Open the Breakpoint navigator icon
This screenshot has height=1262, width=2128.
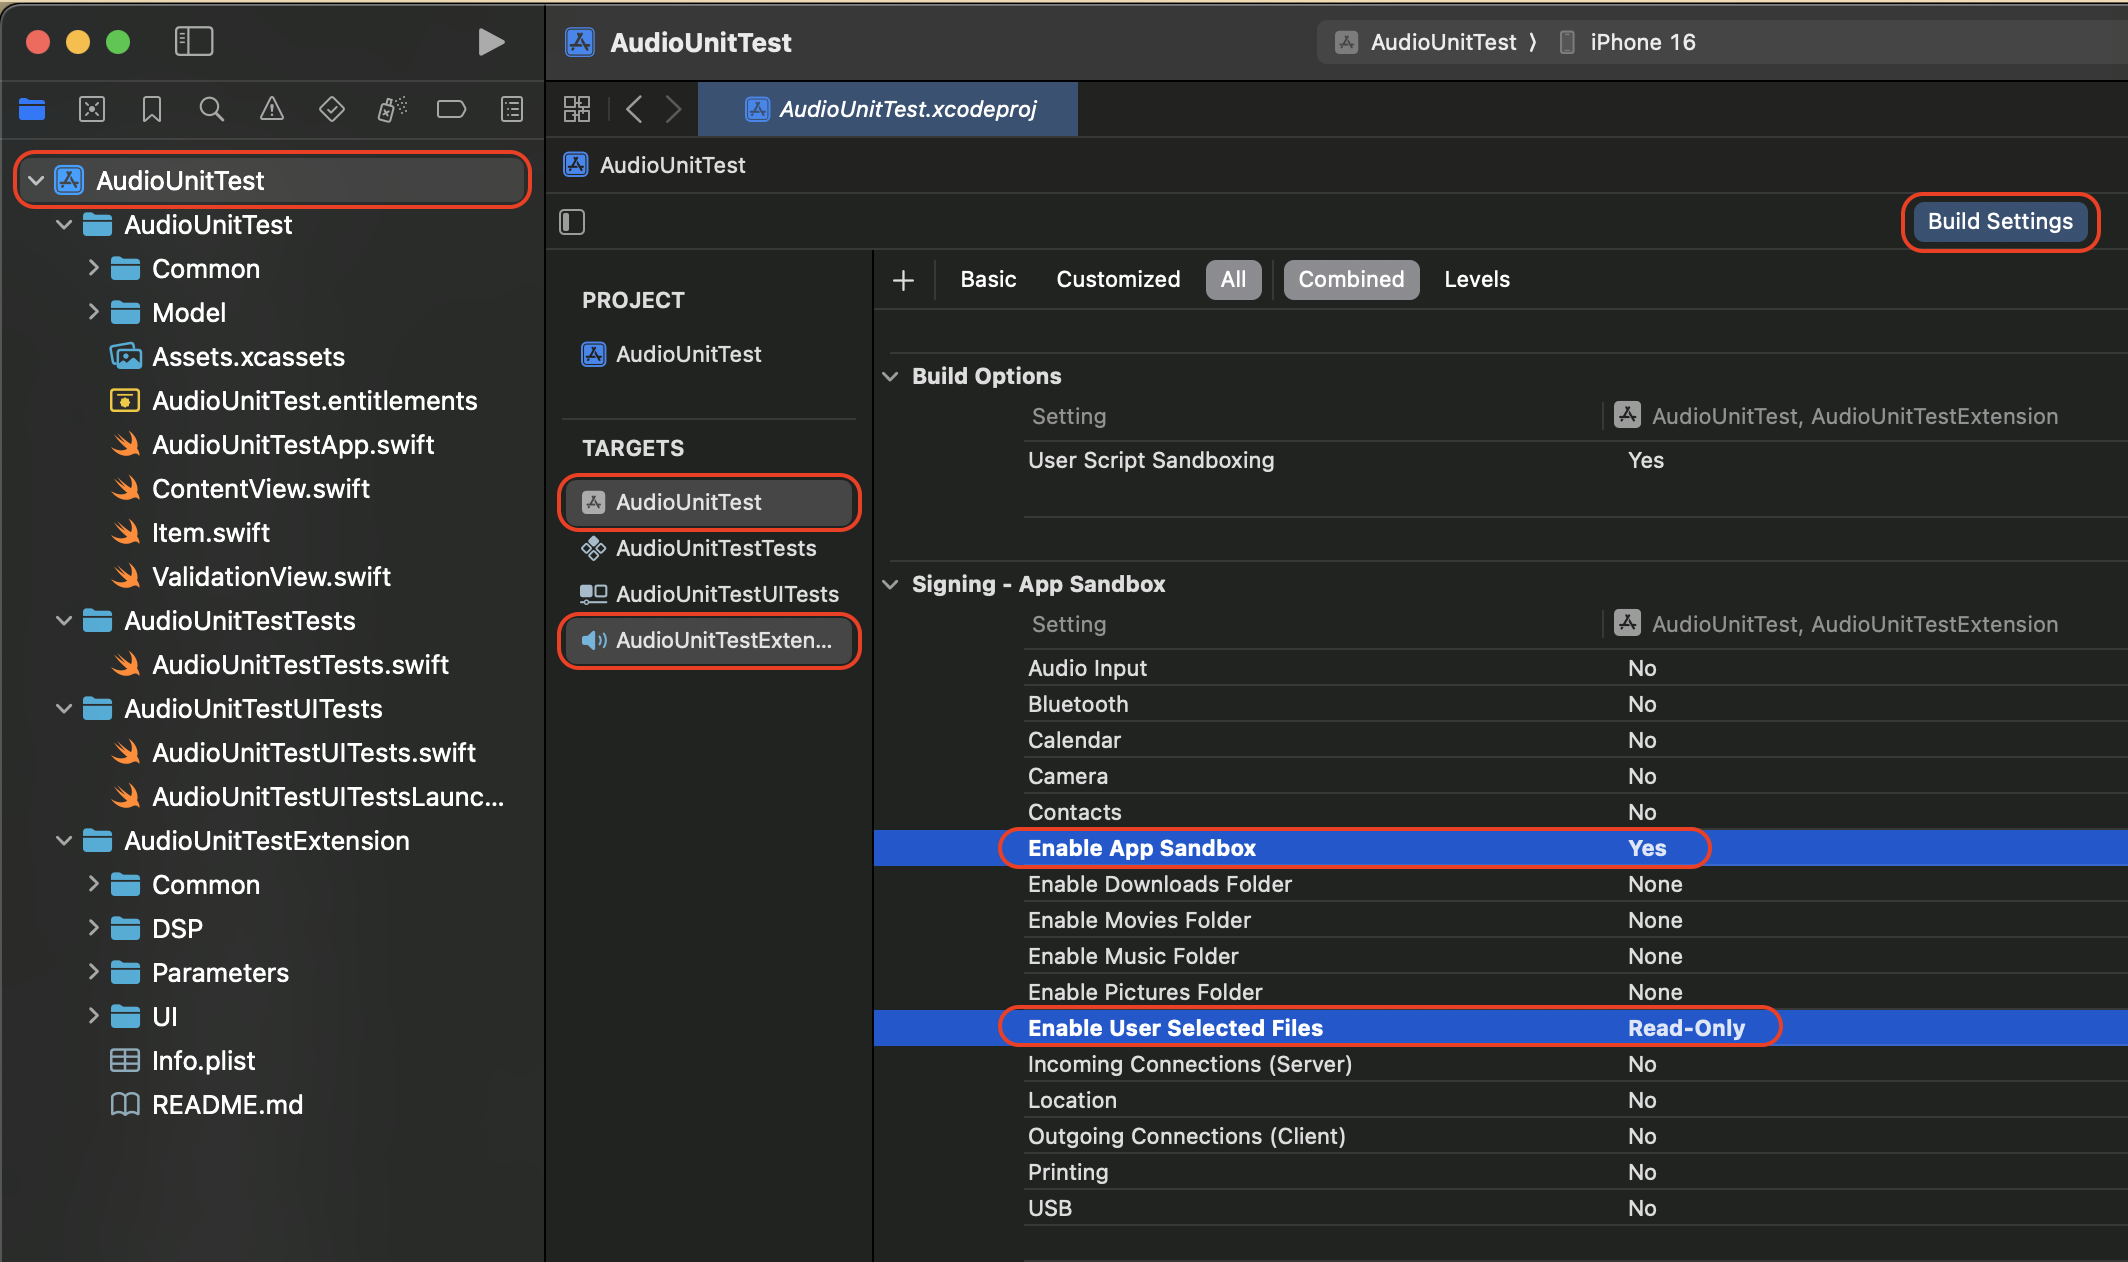(451, 109)
